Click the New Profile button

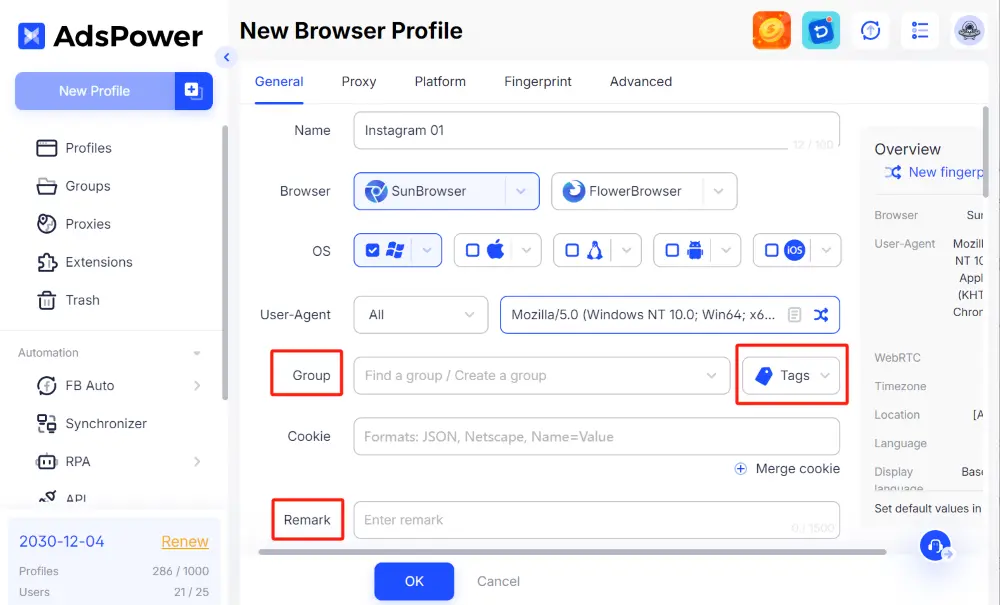click(x=94, y=91)
